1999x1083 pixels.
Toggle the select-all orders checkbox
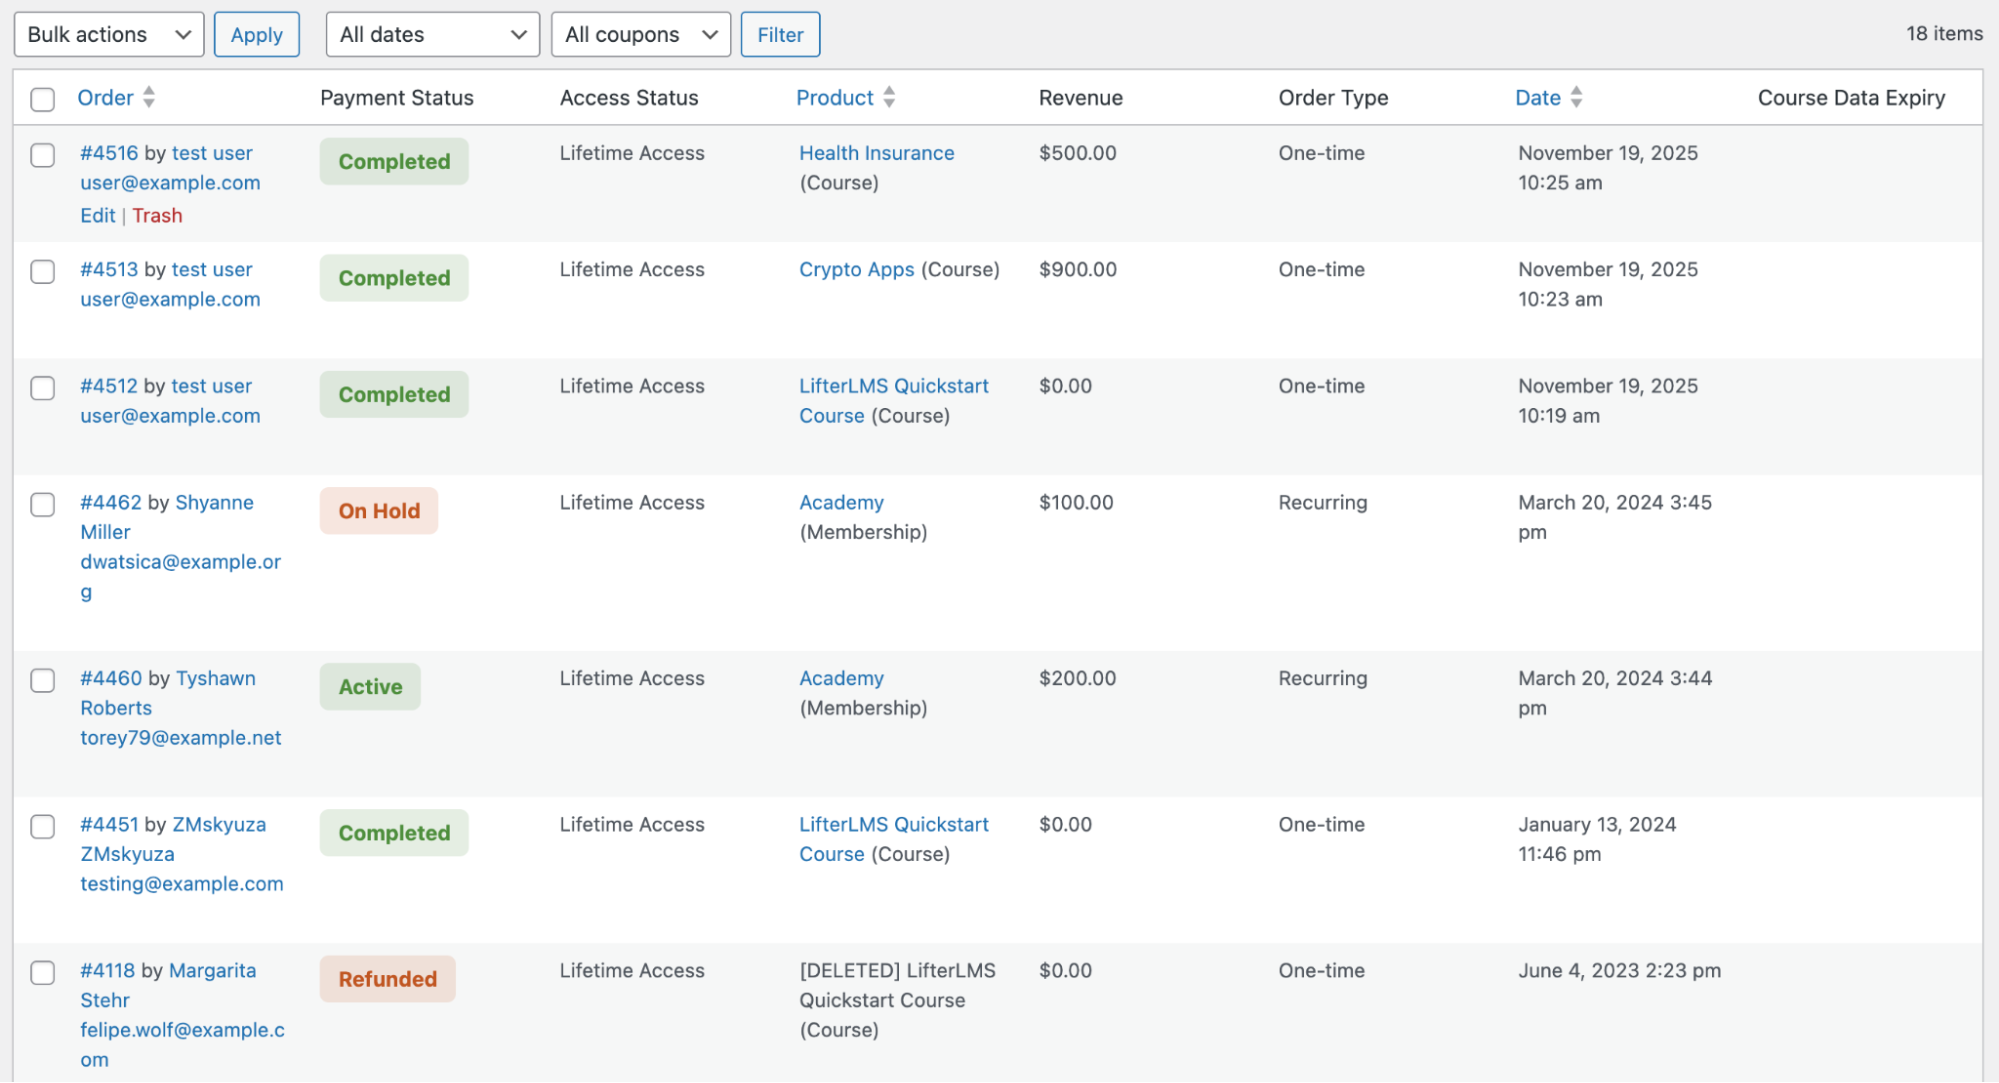[42, 99]
